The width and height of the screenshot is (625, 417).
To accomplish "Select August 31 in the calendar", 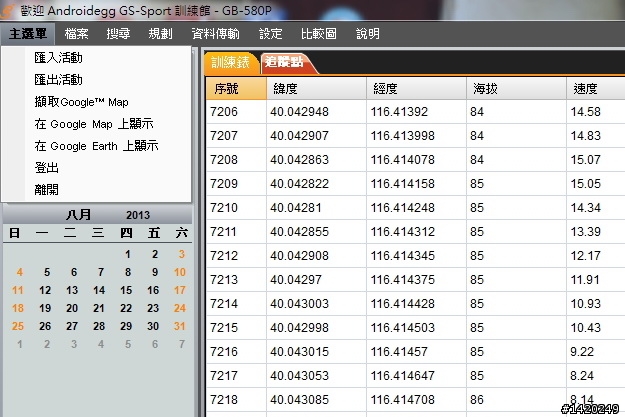I will point(180,326).
